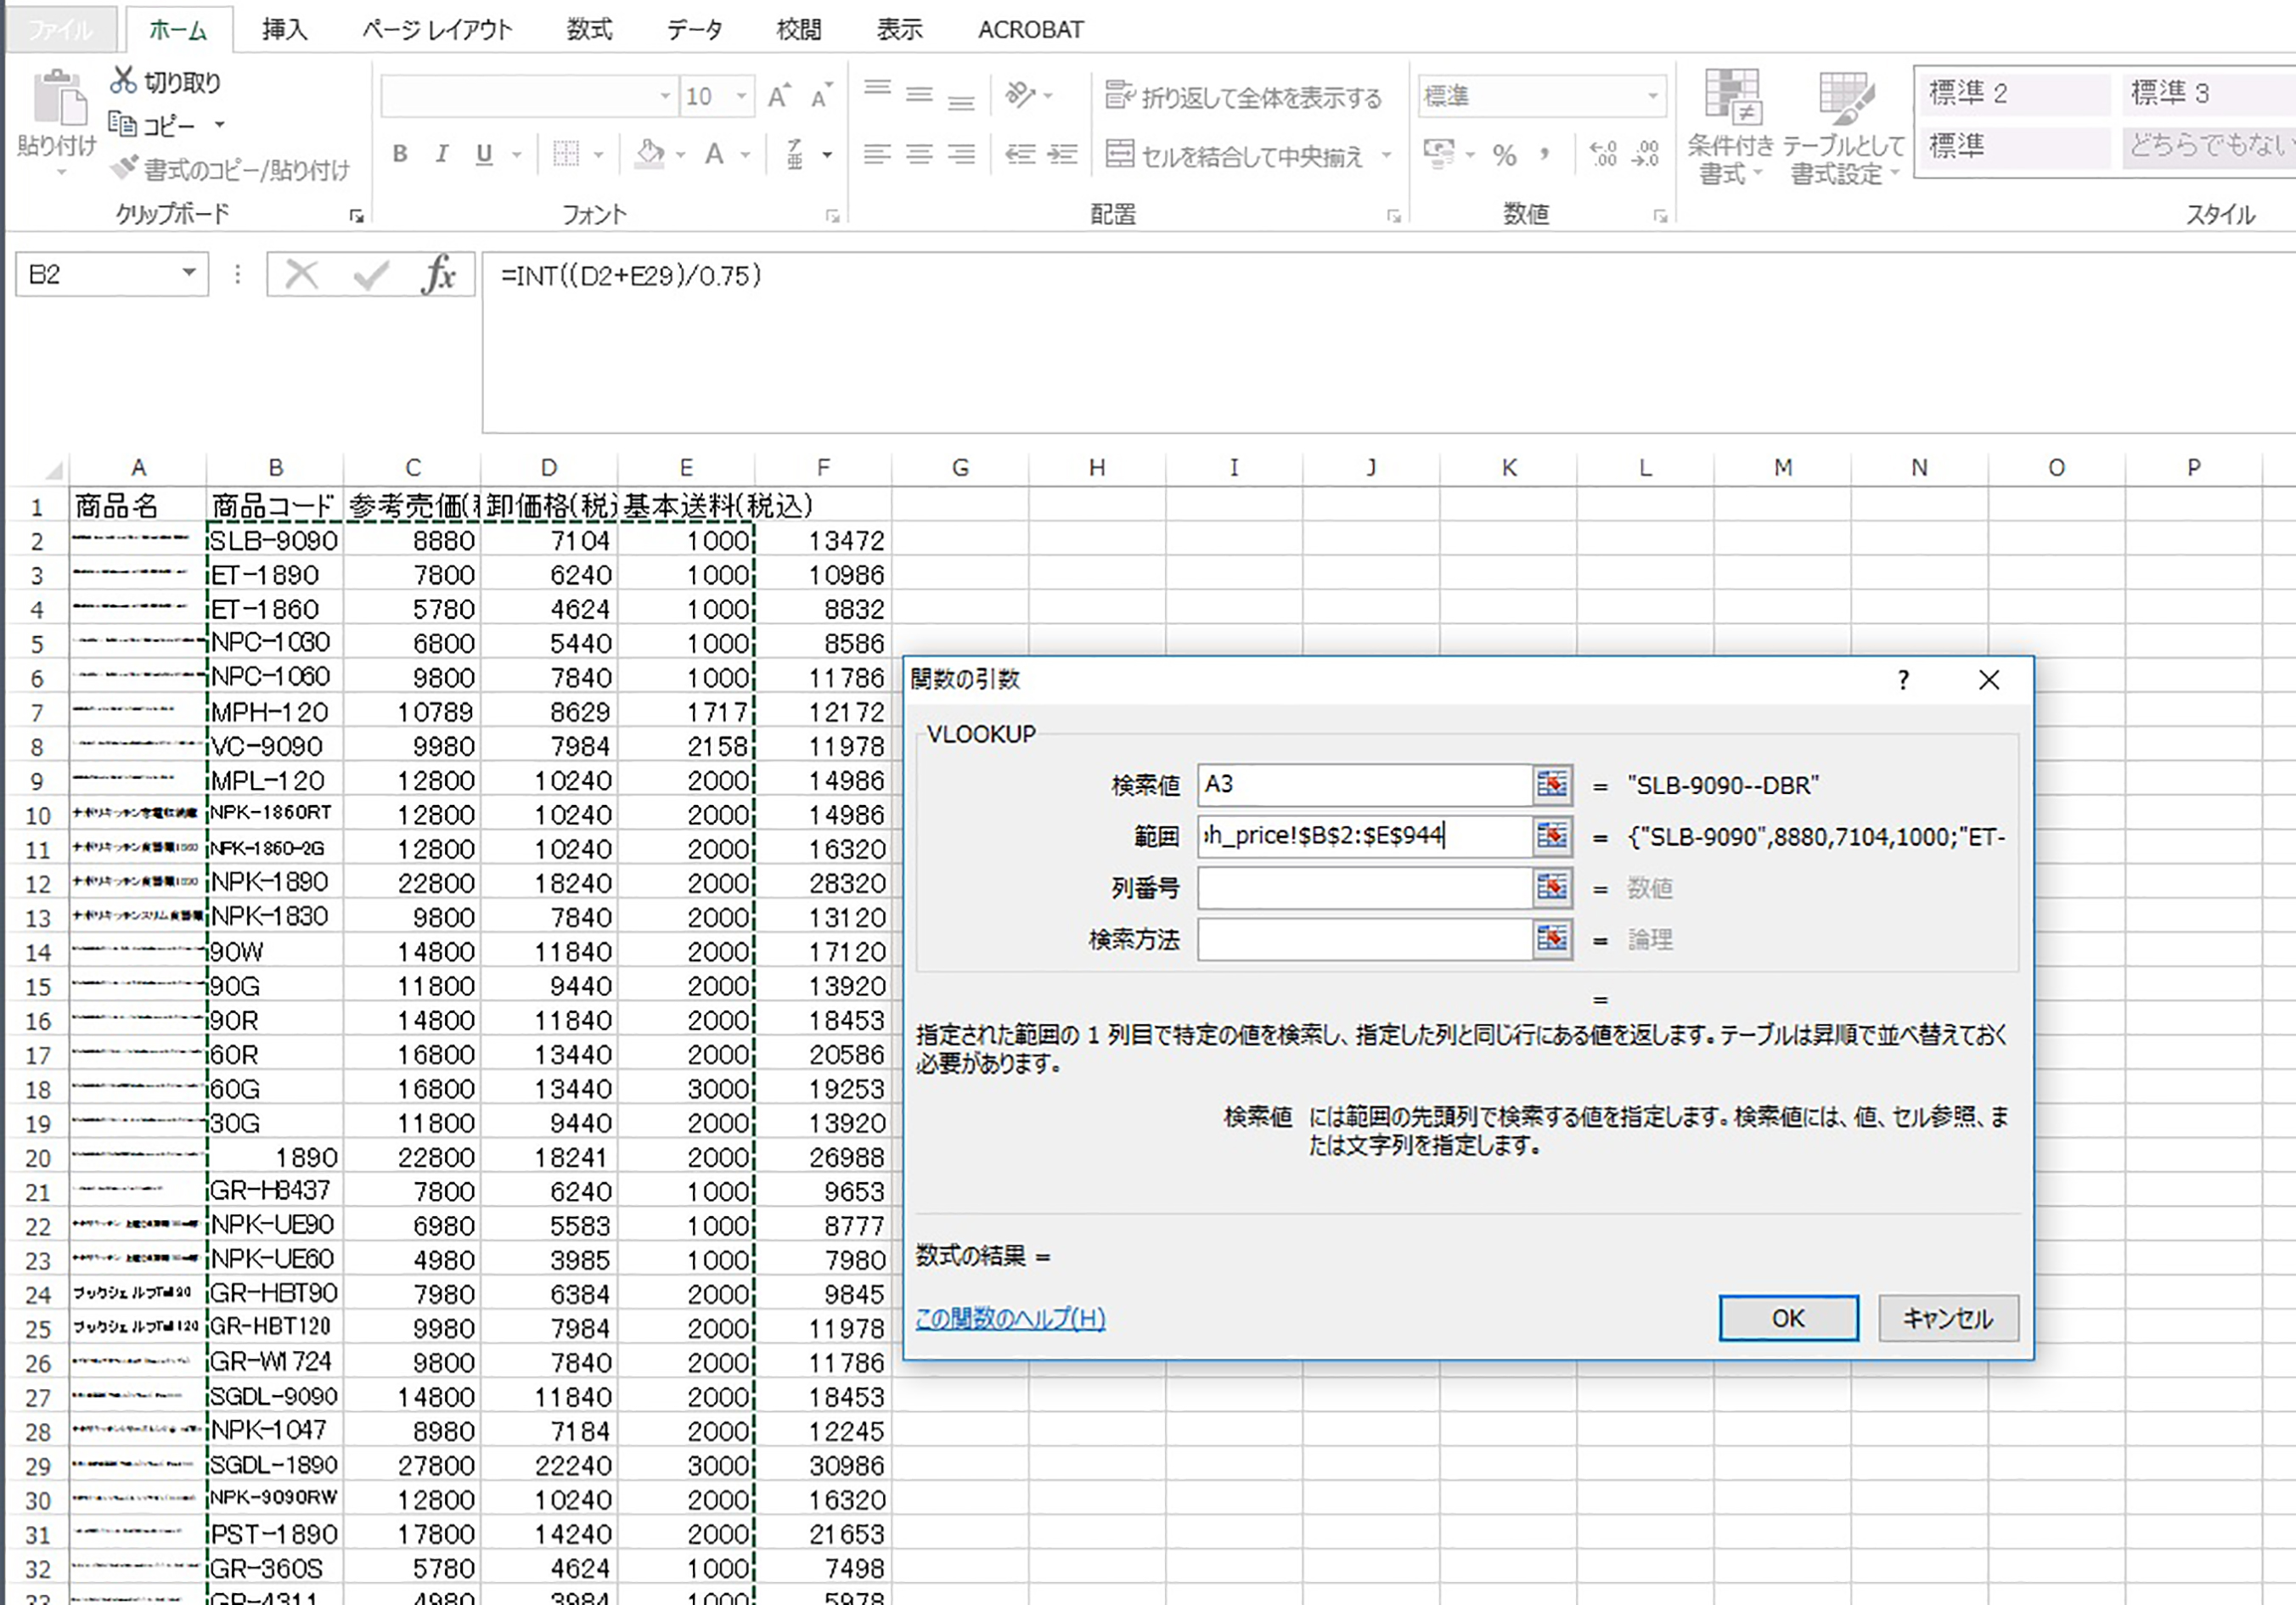Click the text Orientation icon
Viewport: 2296px width, 1605px height.
(1020, 95)
